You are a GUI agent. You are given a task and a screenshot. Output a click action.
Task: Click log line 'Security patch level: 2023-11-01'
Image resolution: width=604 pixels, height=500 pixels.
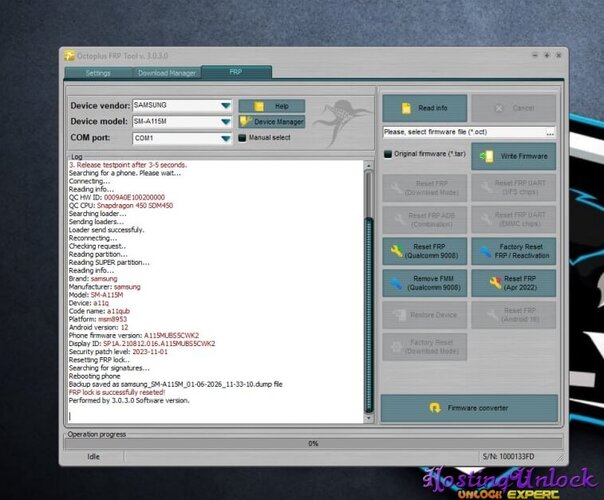(118, 352)
